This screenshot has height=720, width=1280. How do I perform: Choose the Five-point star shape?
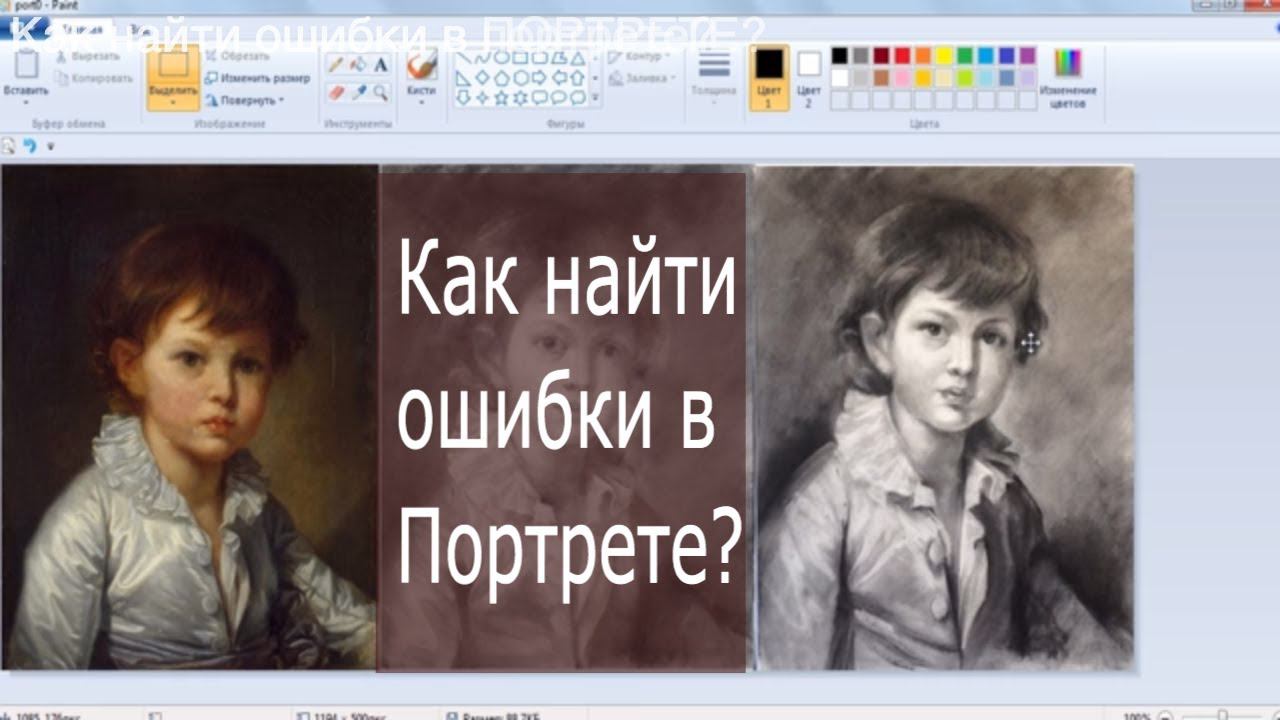[x=501, y=97]
